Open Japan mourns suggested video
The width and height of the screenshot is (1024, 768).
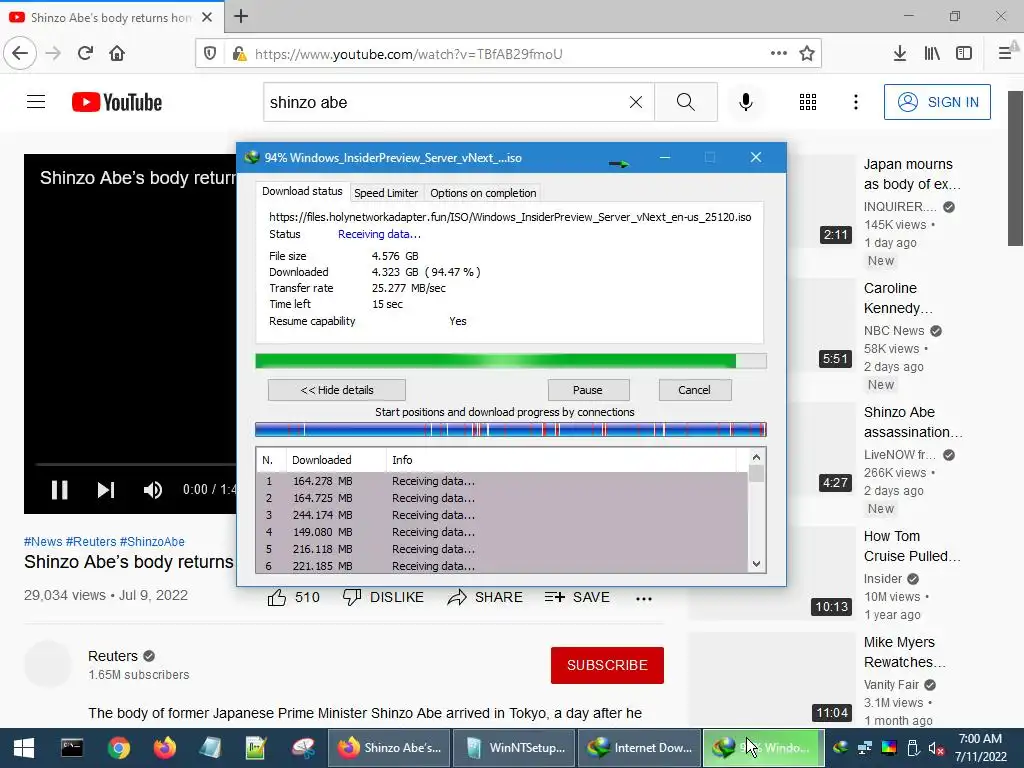(912, 174)
